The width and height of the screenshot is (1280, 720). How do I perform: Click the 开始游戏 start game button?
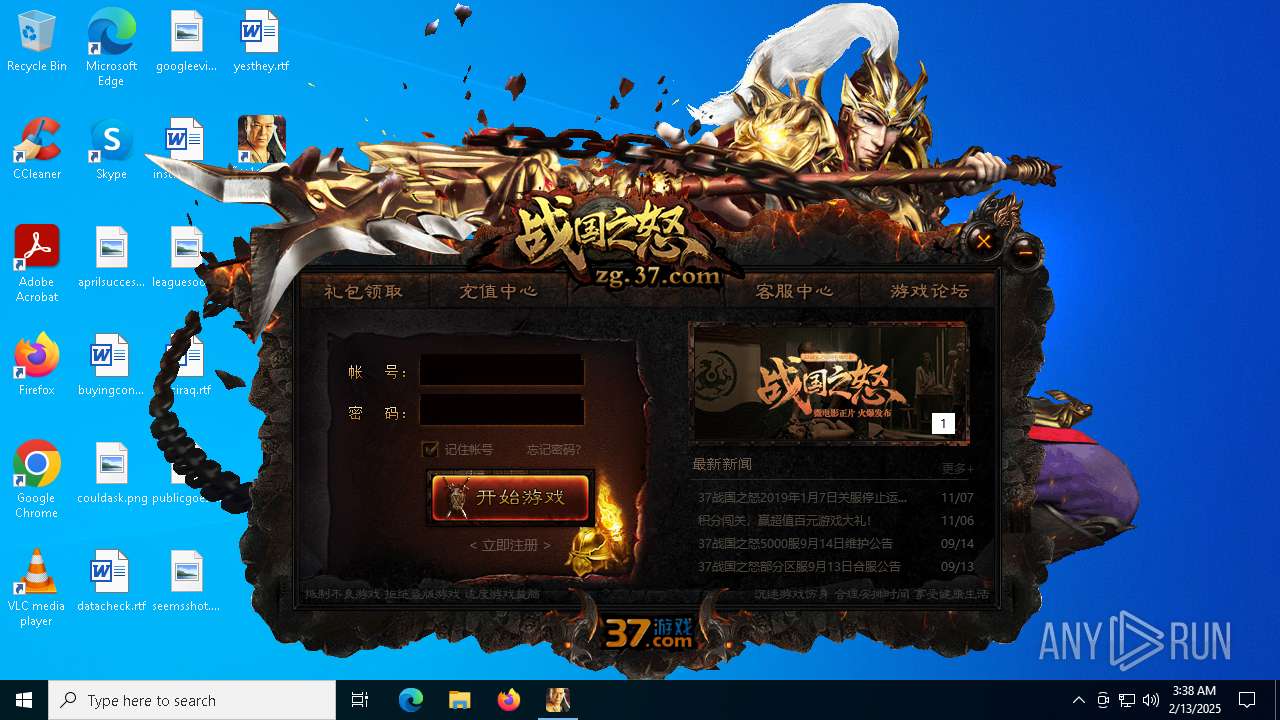511,498
